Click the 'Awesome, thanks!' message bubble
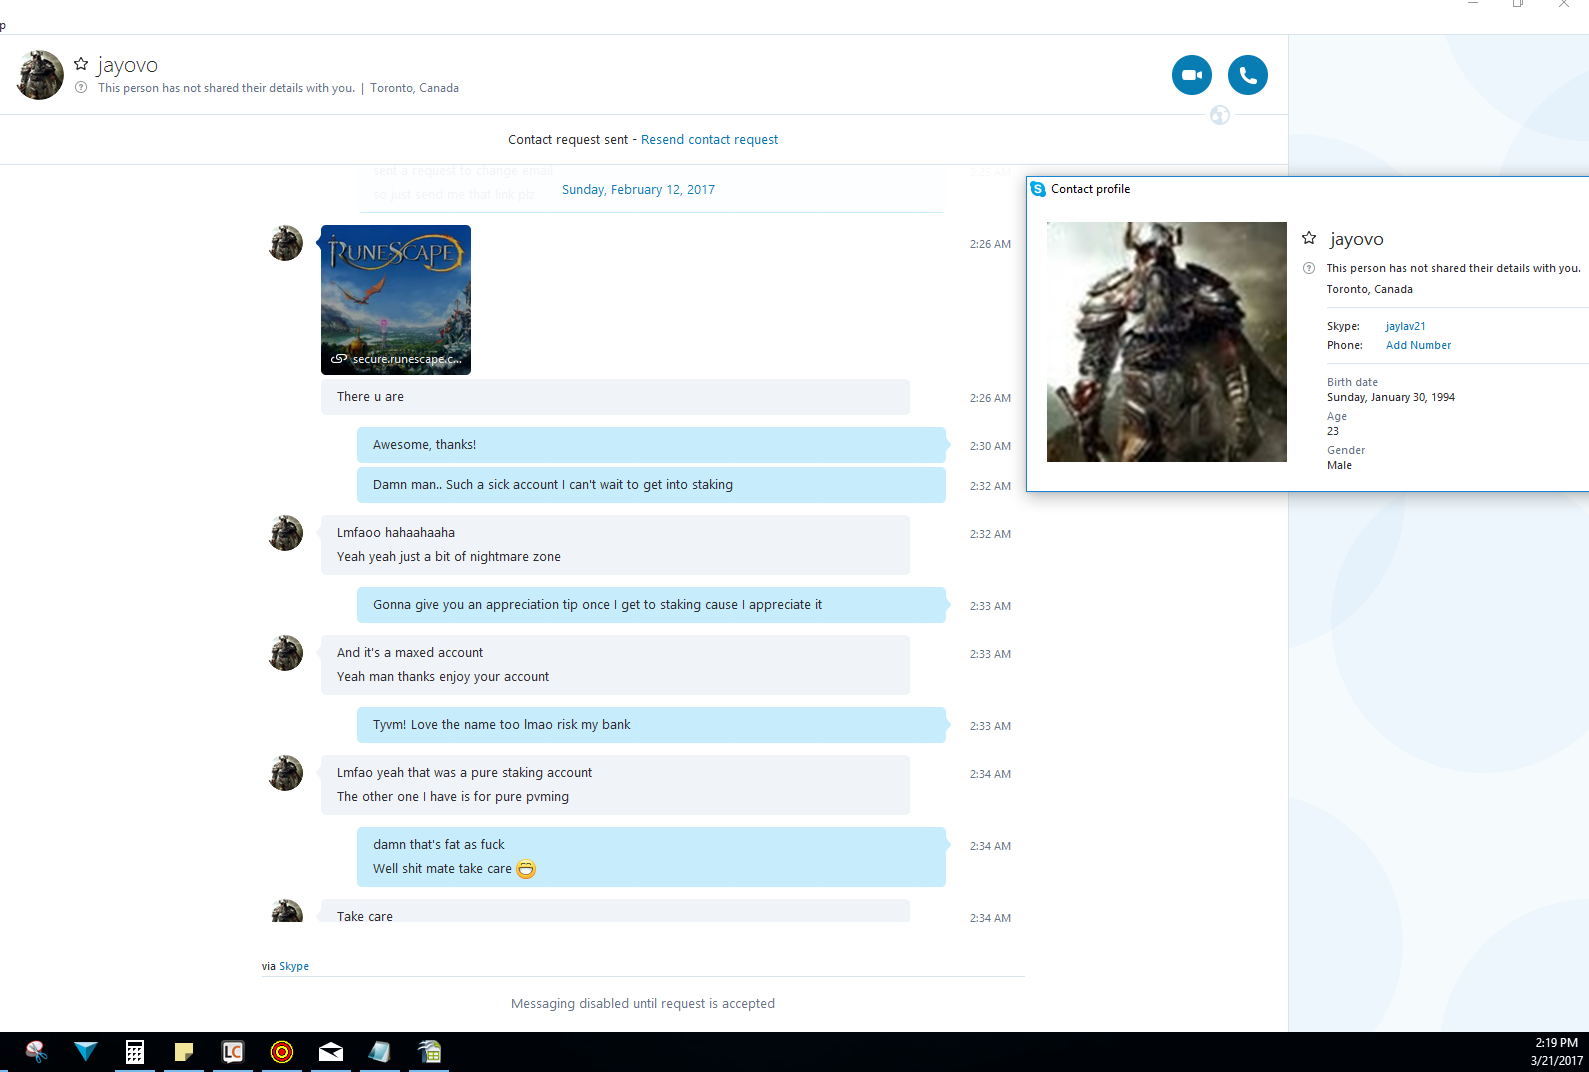This screenshot has width=1589, height=1072. [x=651, y=445]
